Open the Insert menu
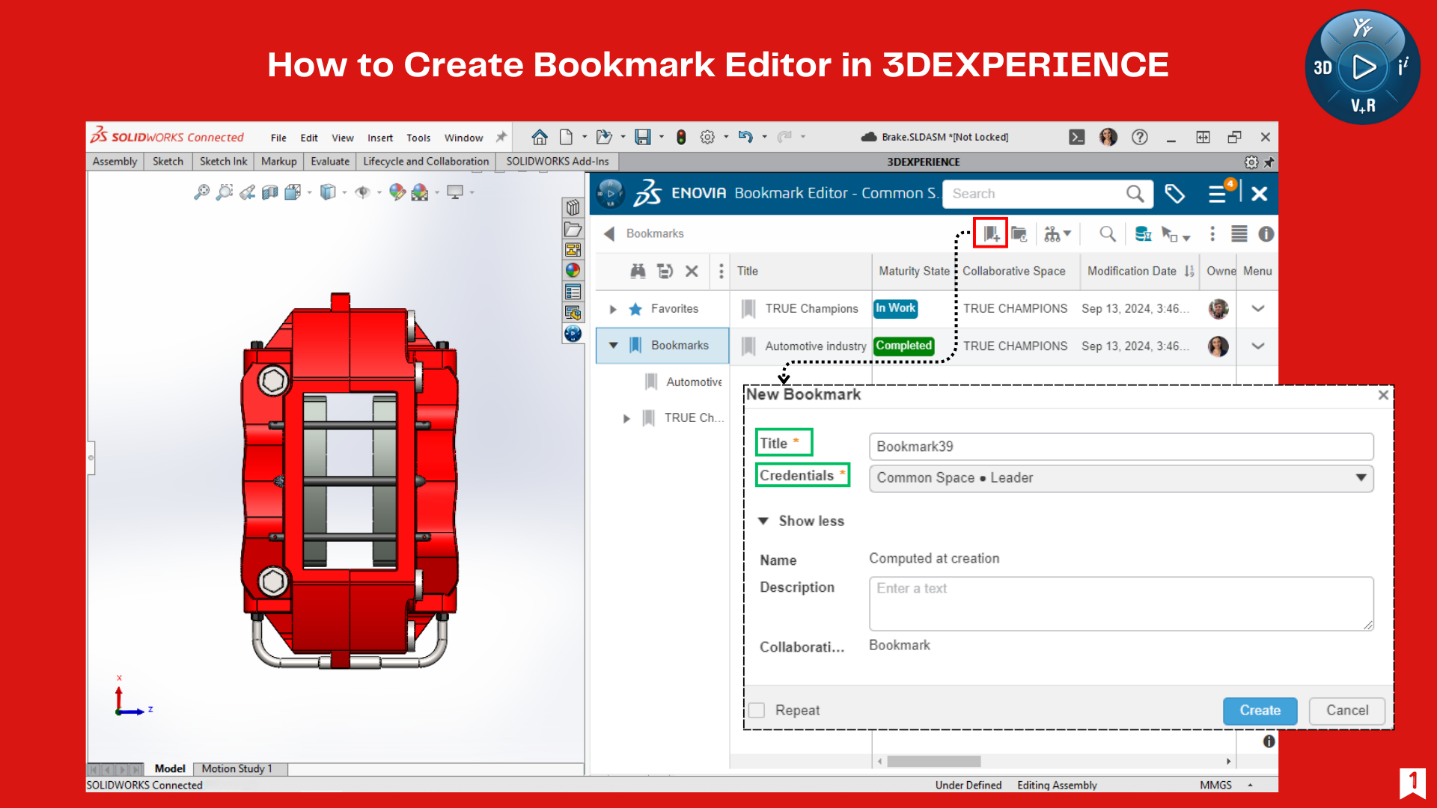 point(380,138)
